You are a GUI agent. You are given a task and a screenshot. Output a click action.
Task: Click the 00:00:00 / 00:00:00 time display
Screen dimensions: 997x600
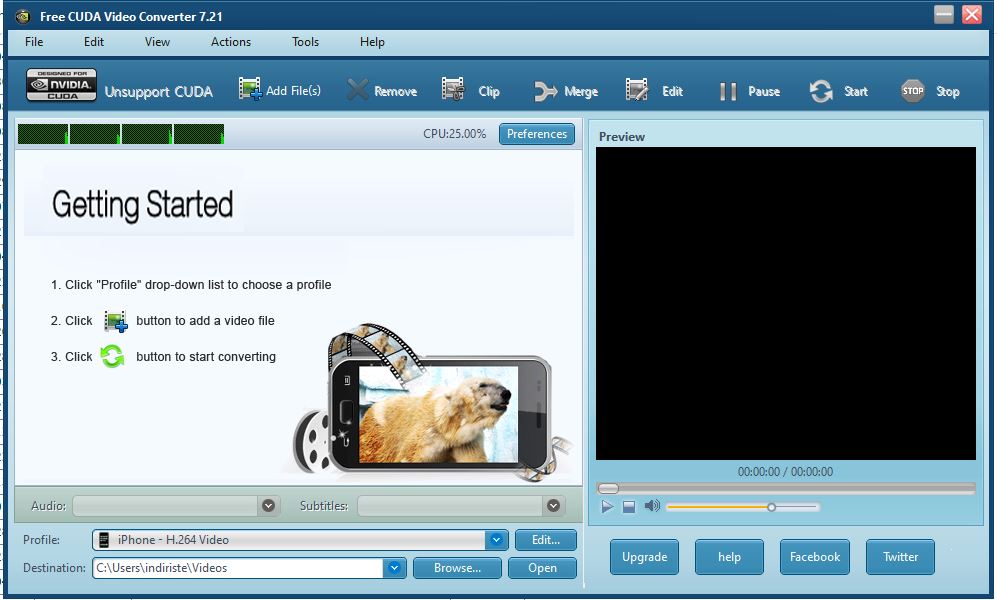[785, 472]
